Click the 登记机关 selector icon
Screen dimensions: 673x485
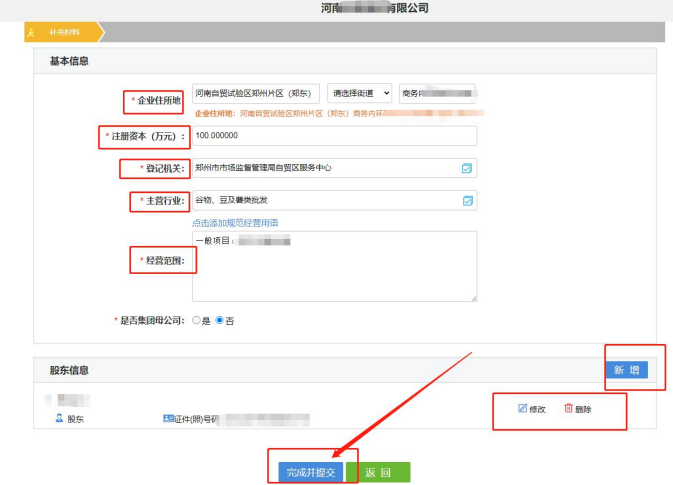466,168
